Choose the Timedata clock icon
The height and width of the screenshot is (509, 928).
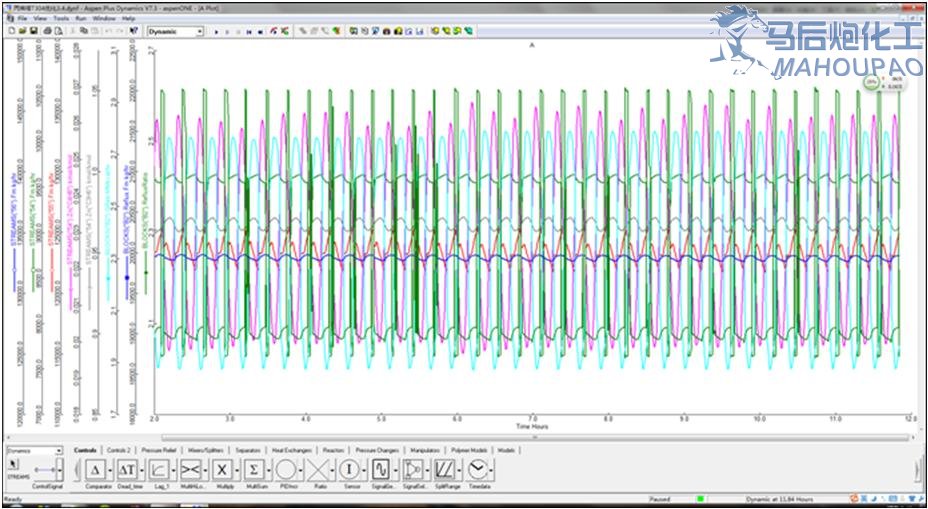point(477,469)
